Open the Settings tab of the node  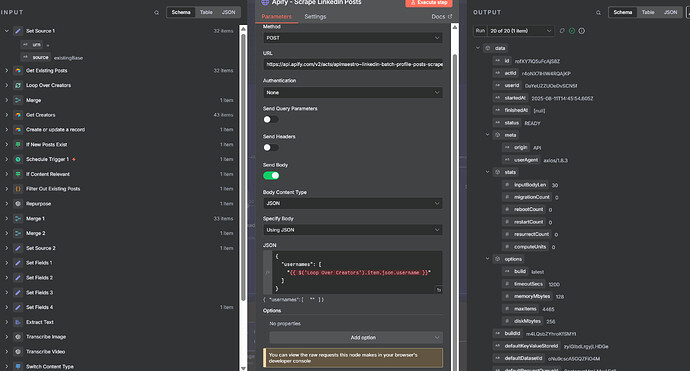point(315,17)
